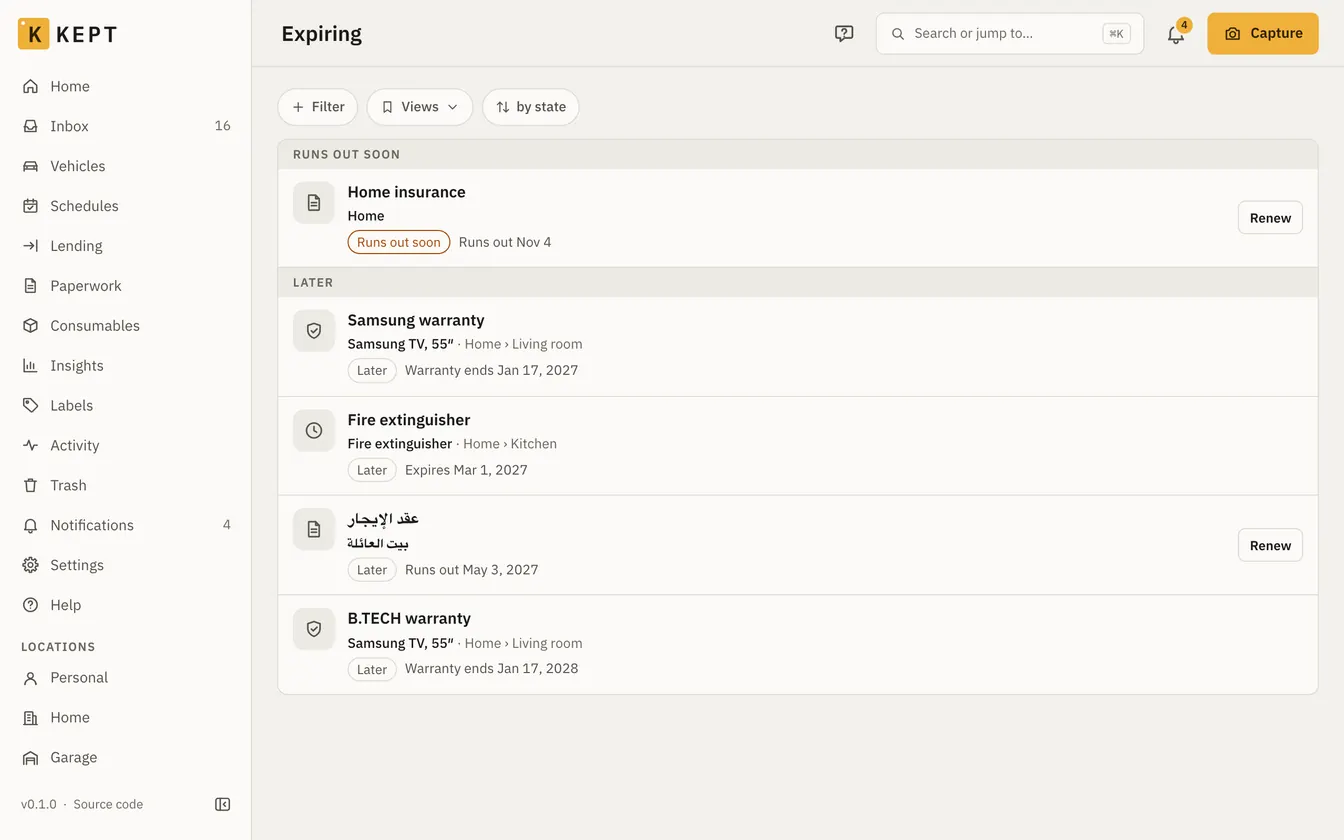Click the Capture button
The height and width of the screenshot is (840, 1344).
tap(1263, 34)
